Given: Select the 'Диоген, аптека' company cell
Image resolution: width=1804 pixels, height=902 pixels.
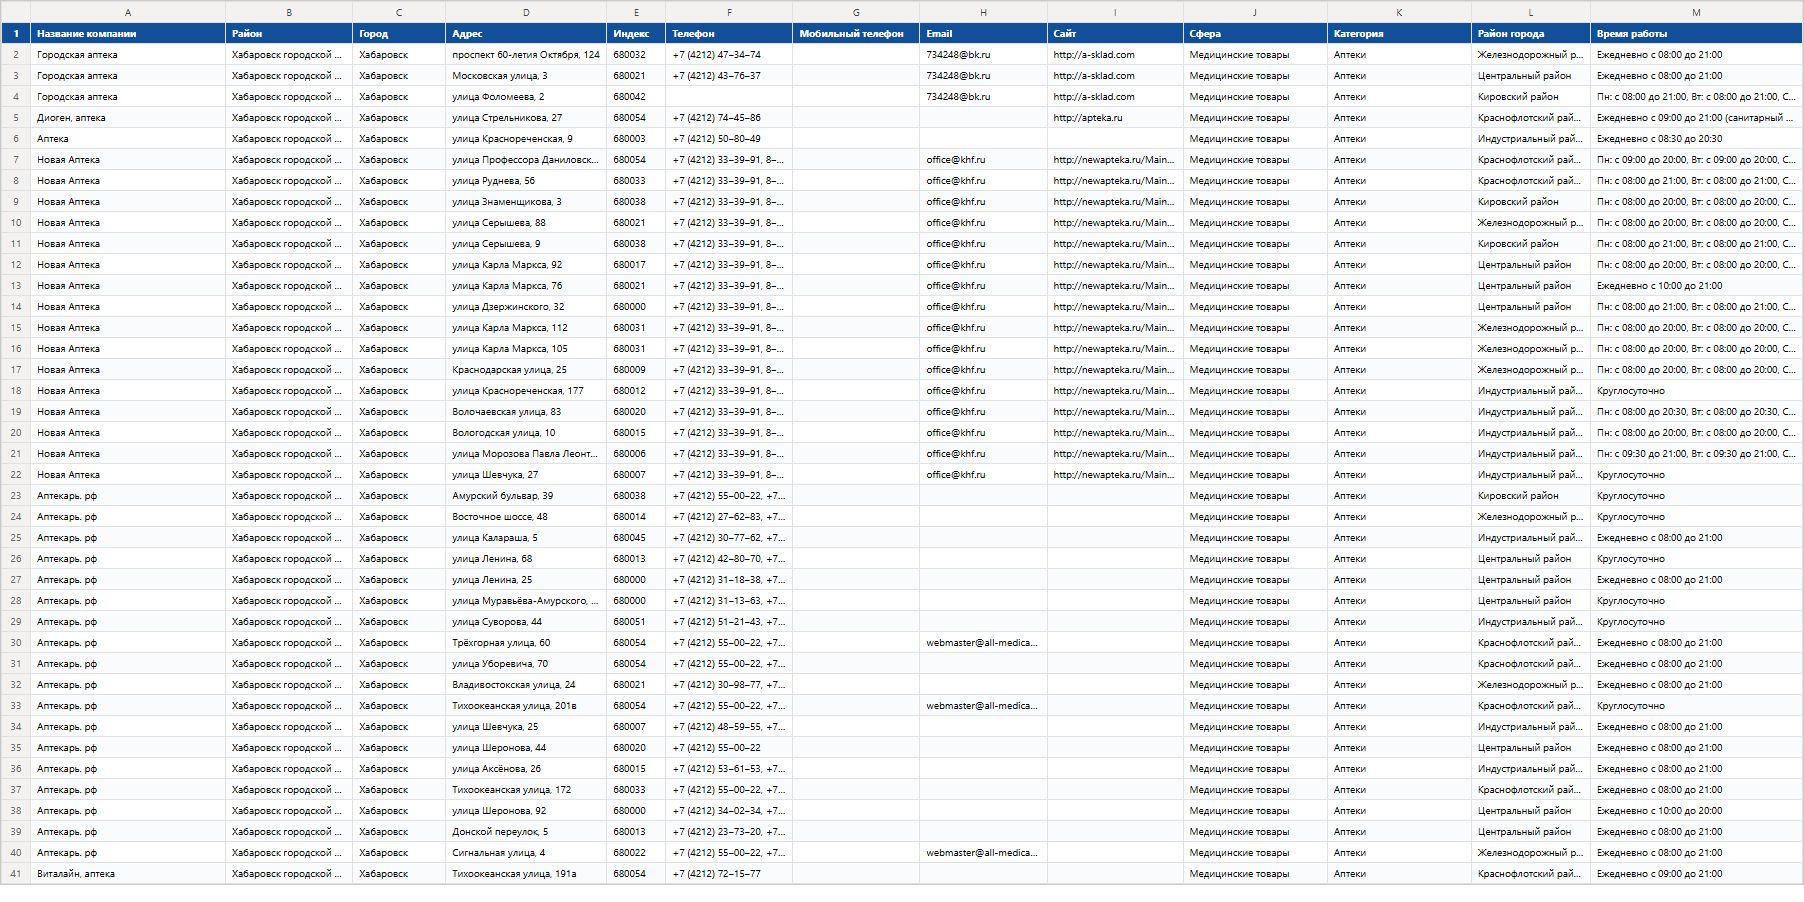Looking at the screenshot, I should click(128, 118).
